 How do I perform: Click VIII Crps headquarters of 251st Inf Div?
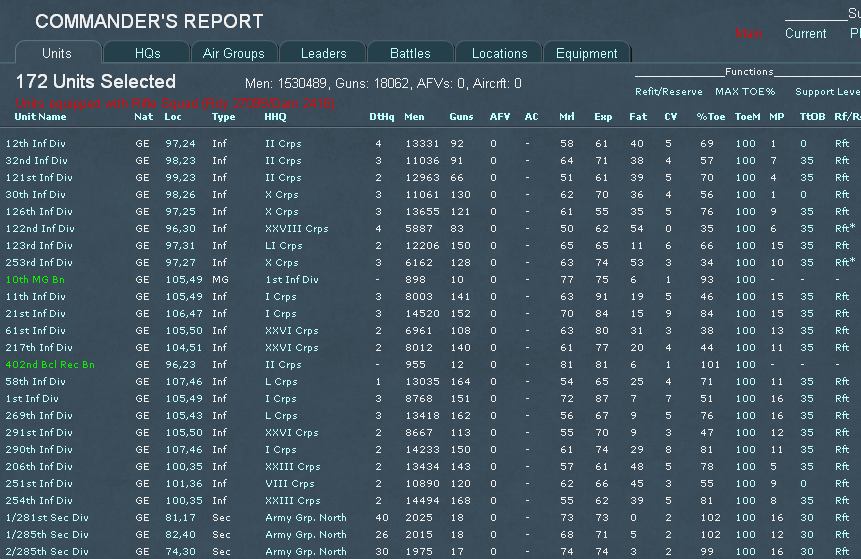(289, 483)
